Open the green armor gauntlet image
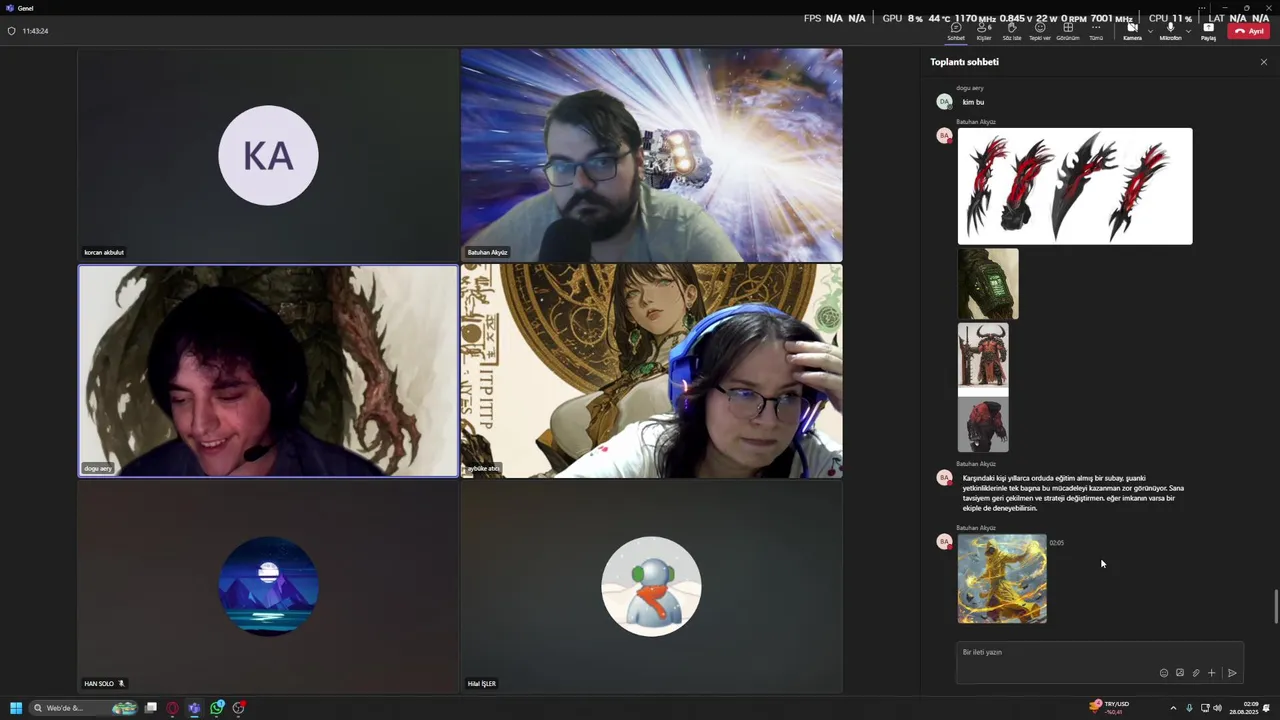The width and height of the screenshot is (1280, 720). (988, 284)
